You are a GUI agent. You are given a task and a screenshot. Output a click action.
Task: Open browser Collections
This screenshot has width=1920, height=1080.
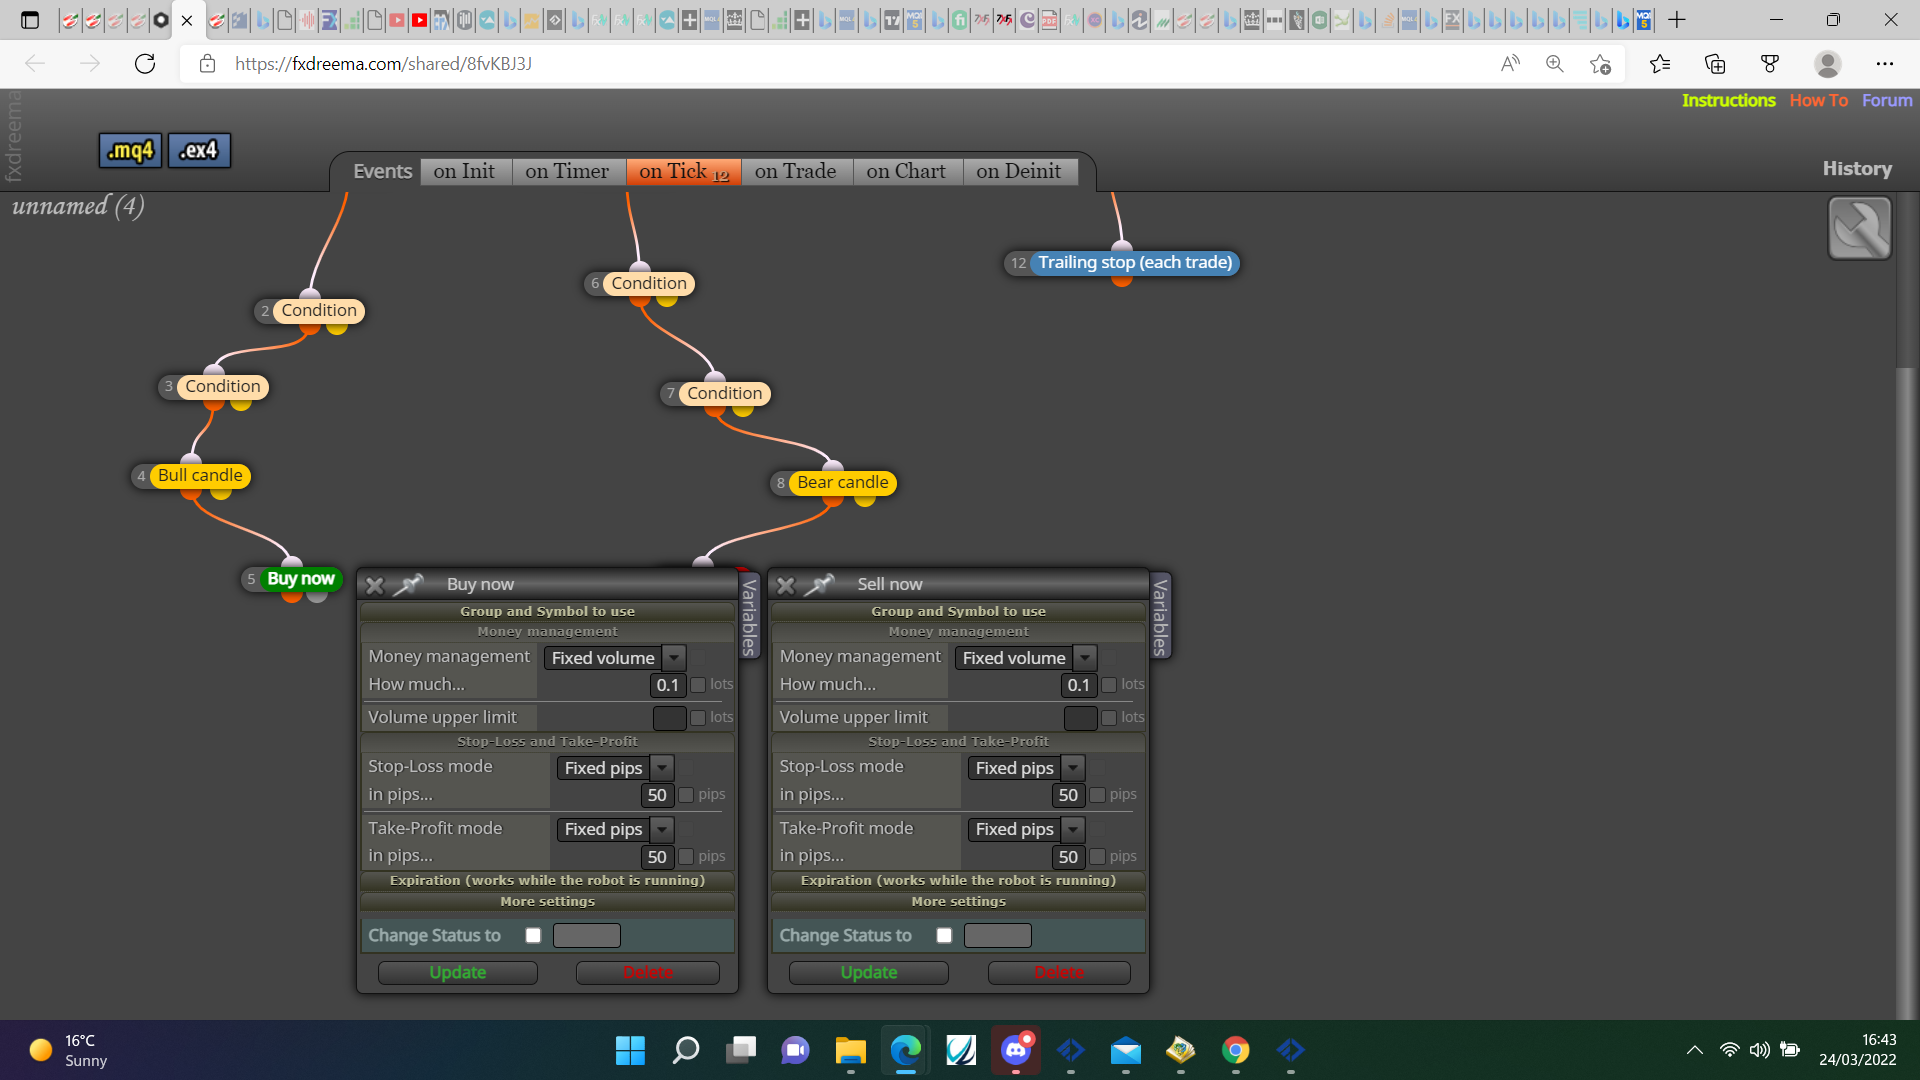pyautogui.click(x=1715, y=64)
